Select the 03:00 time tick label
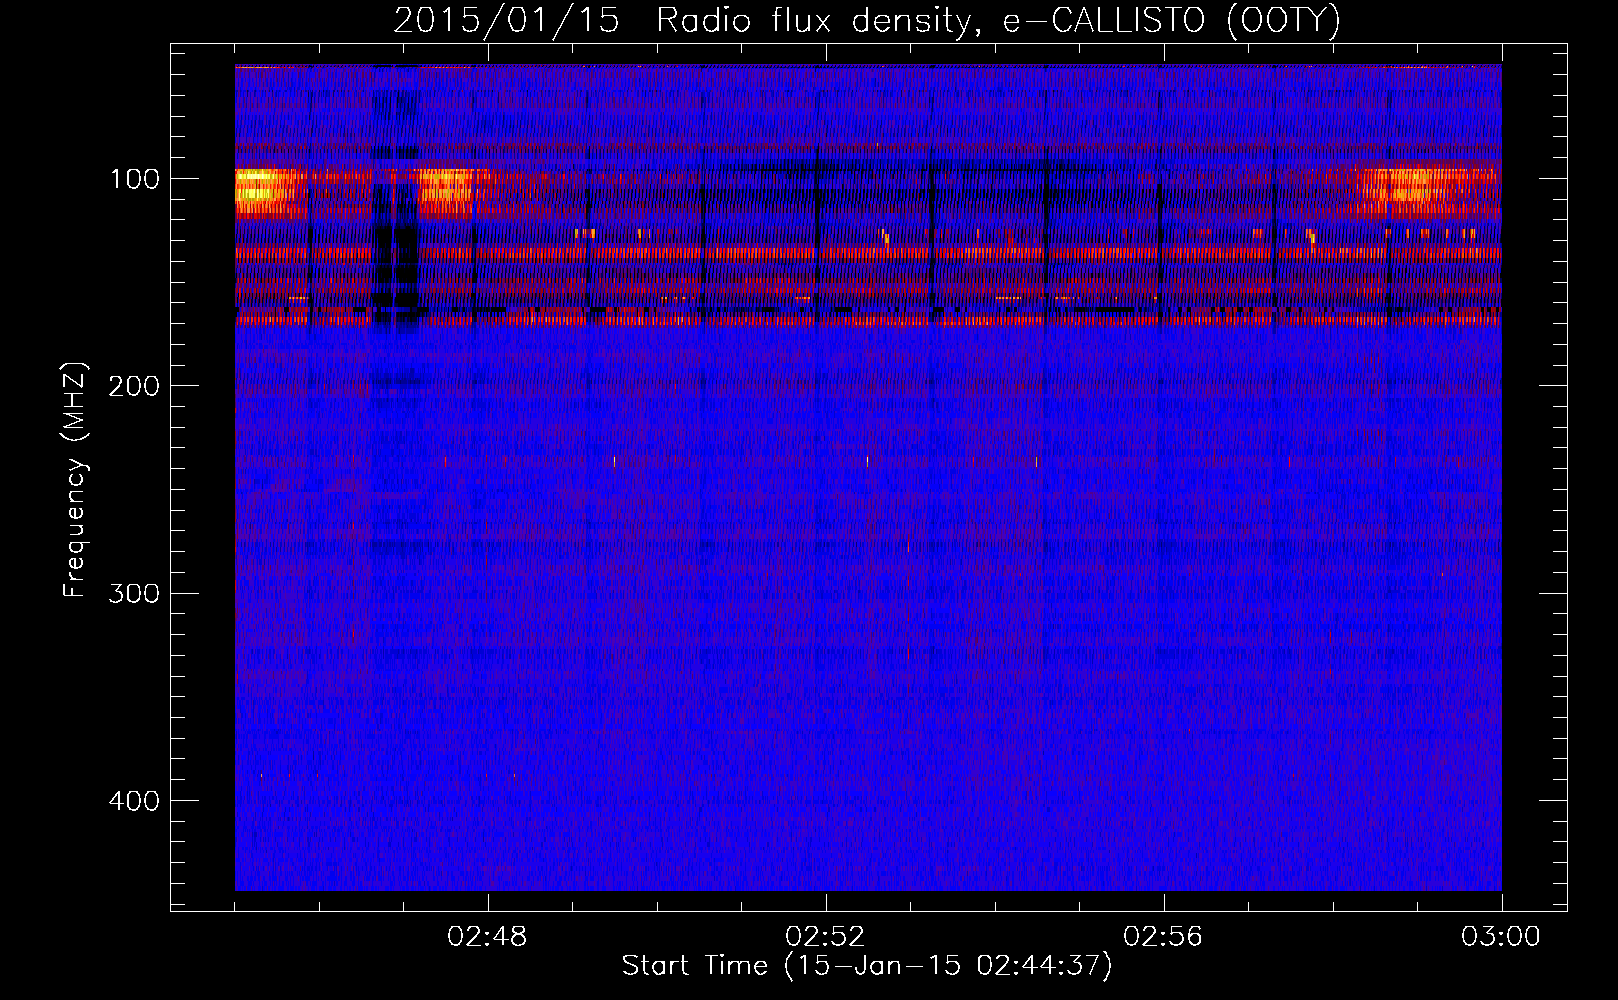This screenshot has height=1000, width=1618. tap(1501, 937)
